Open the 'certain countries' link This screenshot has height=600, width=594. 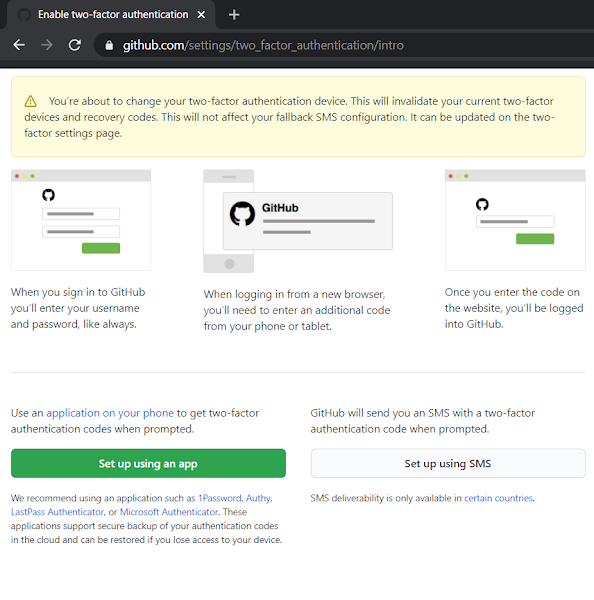(x=498, y=498)
